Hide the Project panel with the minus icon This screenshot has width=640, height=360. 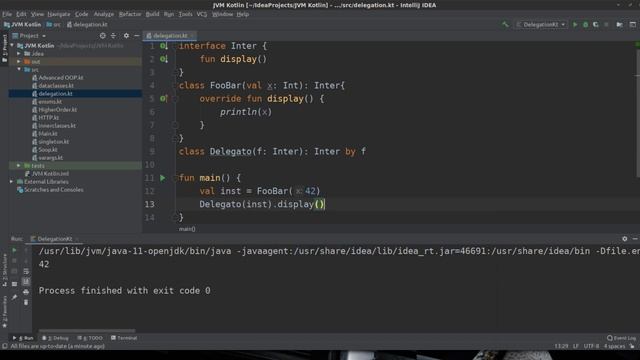click(x=137, y=36)
